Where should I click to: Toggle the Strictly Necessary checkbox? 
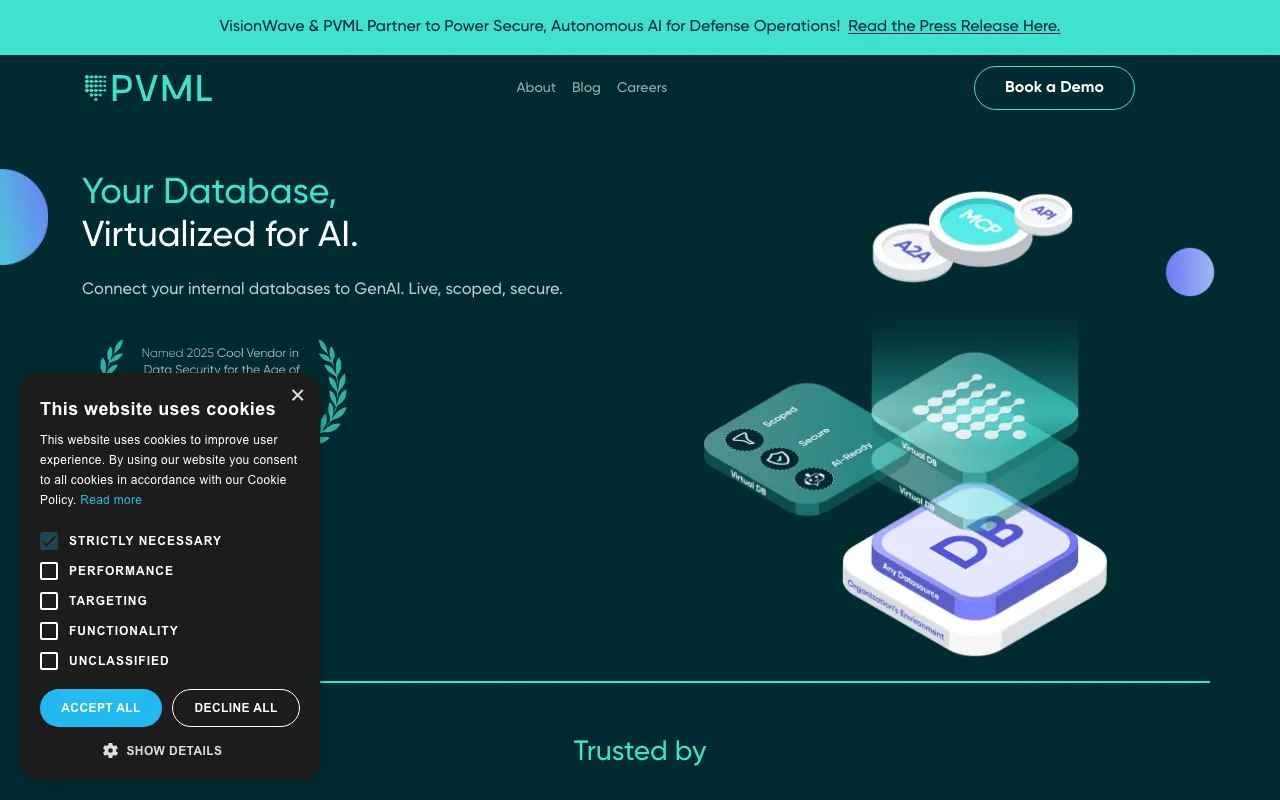49,541
